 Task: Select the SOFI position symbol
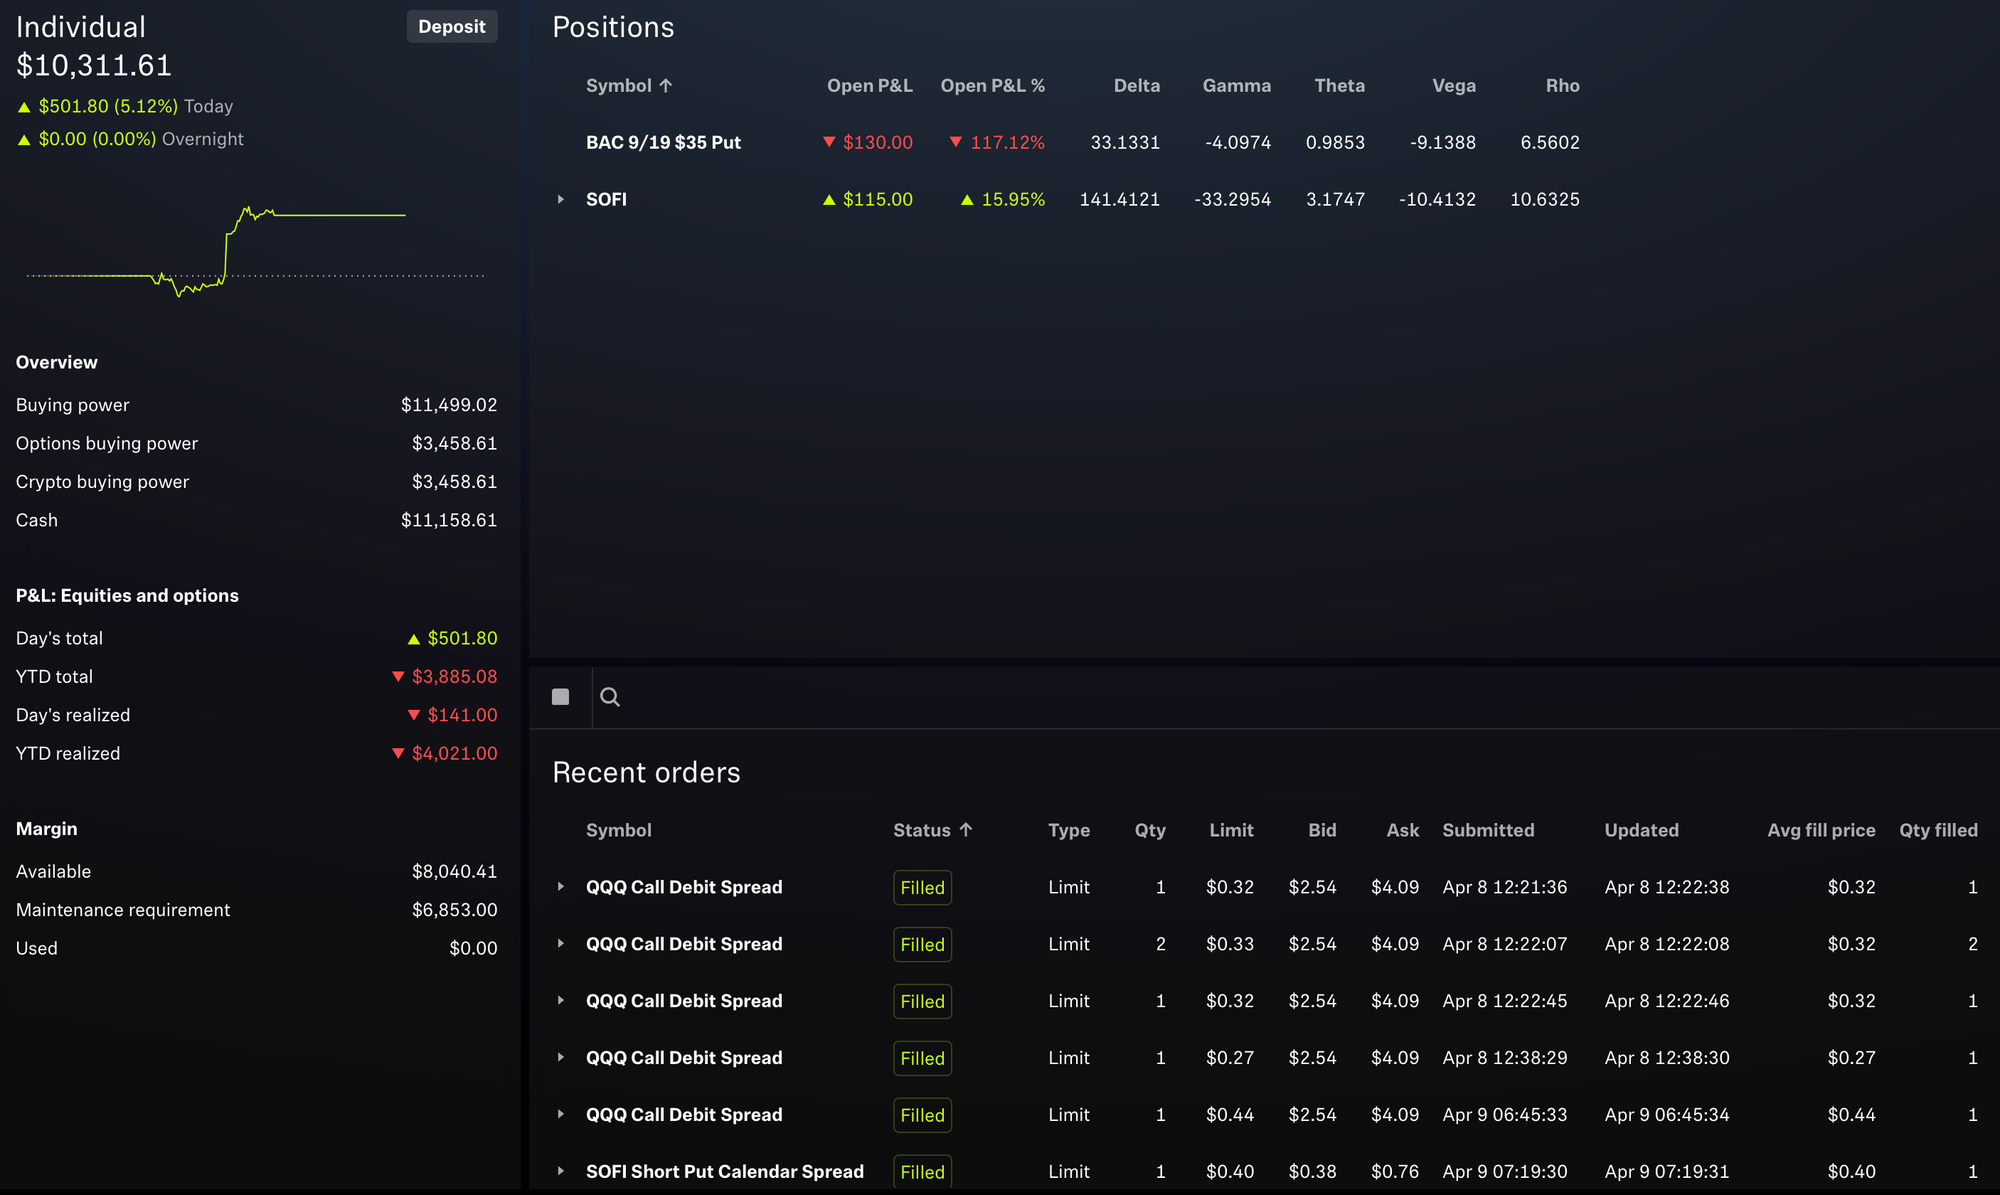coord(606,200)
